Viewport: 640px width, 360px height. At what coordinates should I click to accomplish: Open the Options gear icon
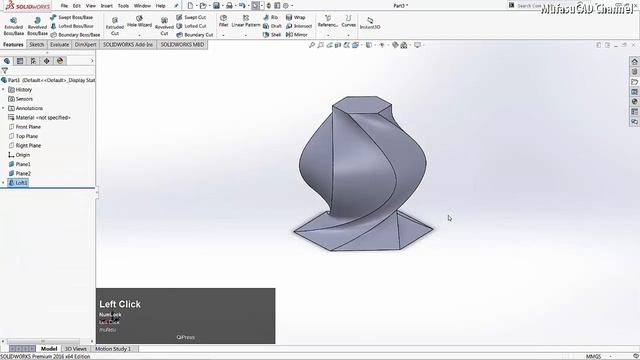point(286,6)
